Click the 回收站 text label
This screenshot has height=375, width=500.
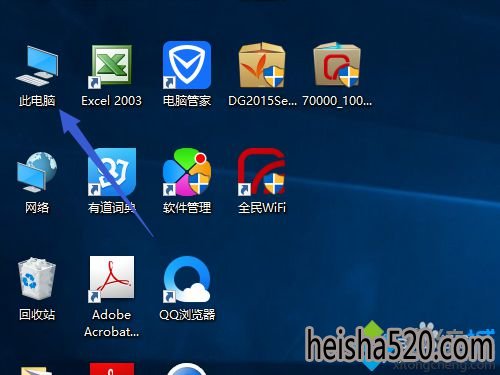tap(37, 314)
